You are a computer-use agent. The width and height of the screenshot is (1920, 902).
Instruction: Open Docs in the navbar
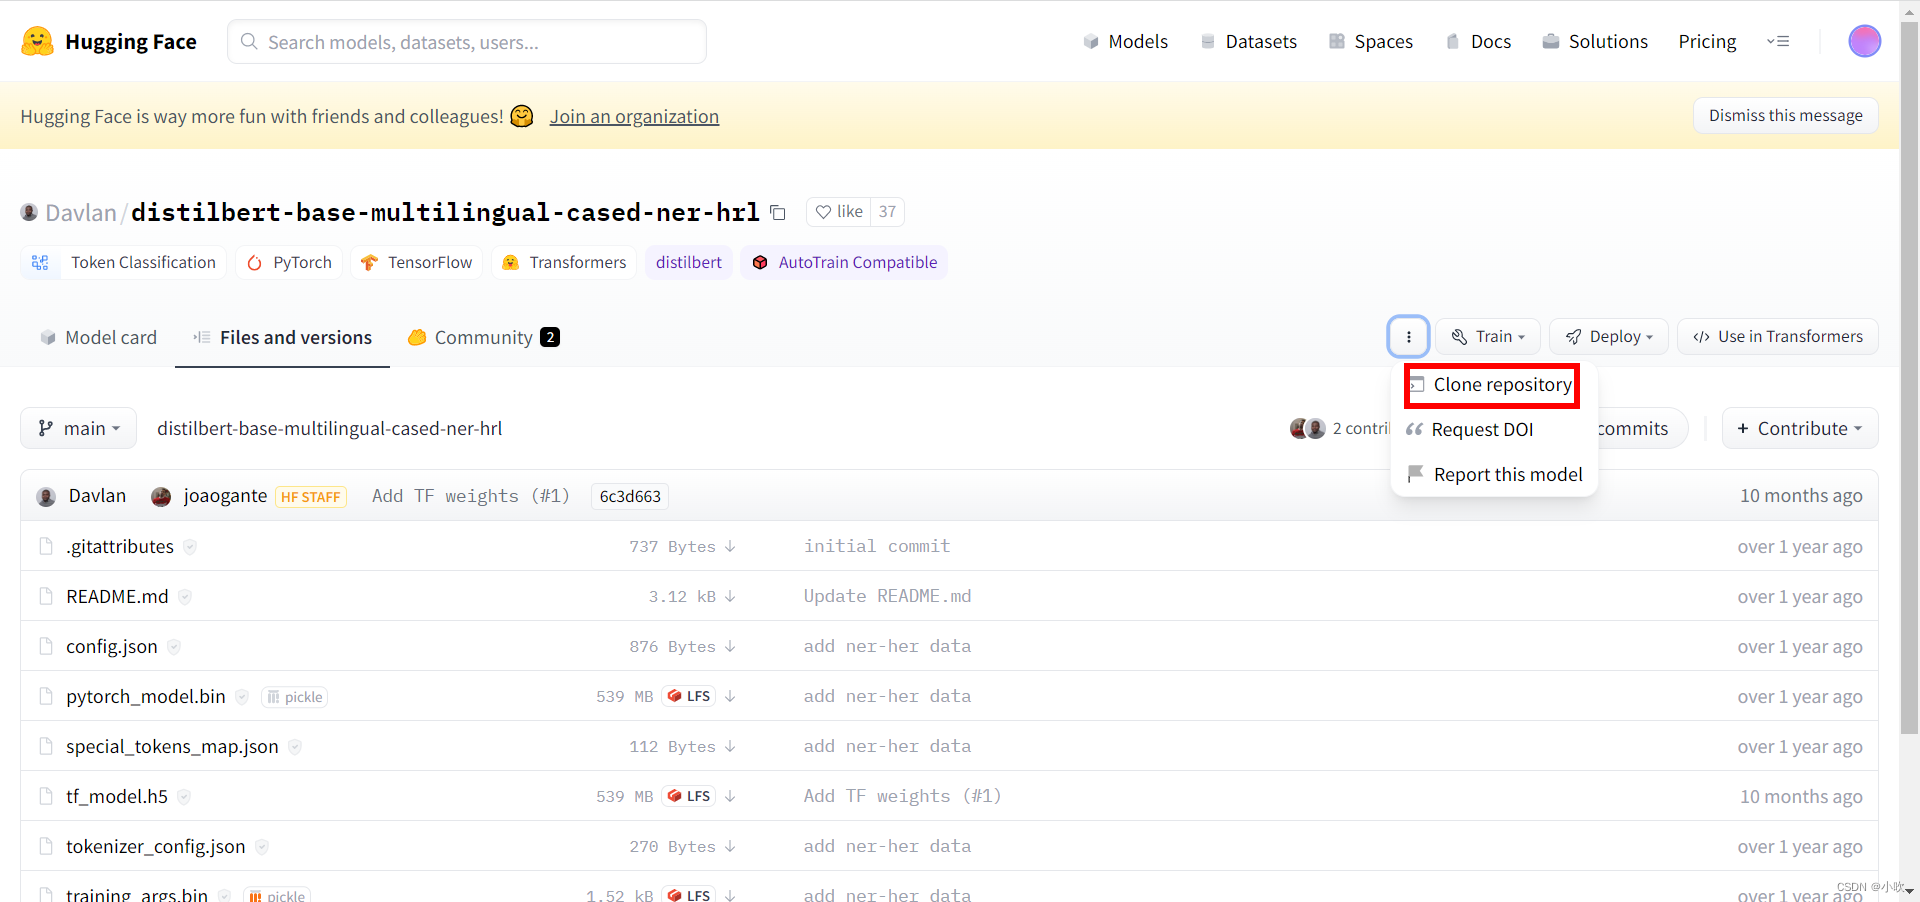(1478, 41)
